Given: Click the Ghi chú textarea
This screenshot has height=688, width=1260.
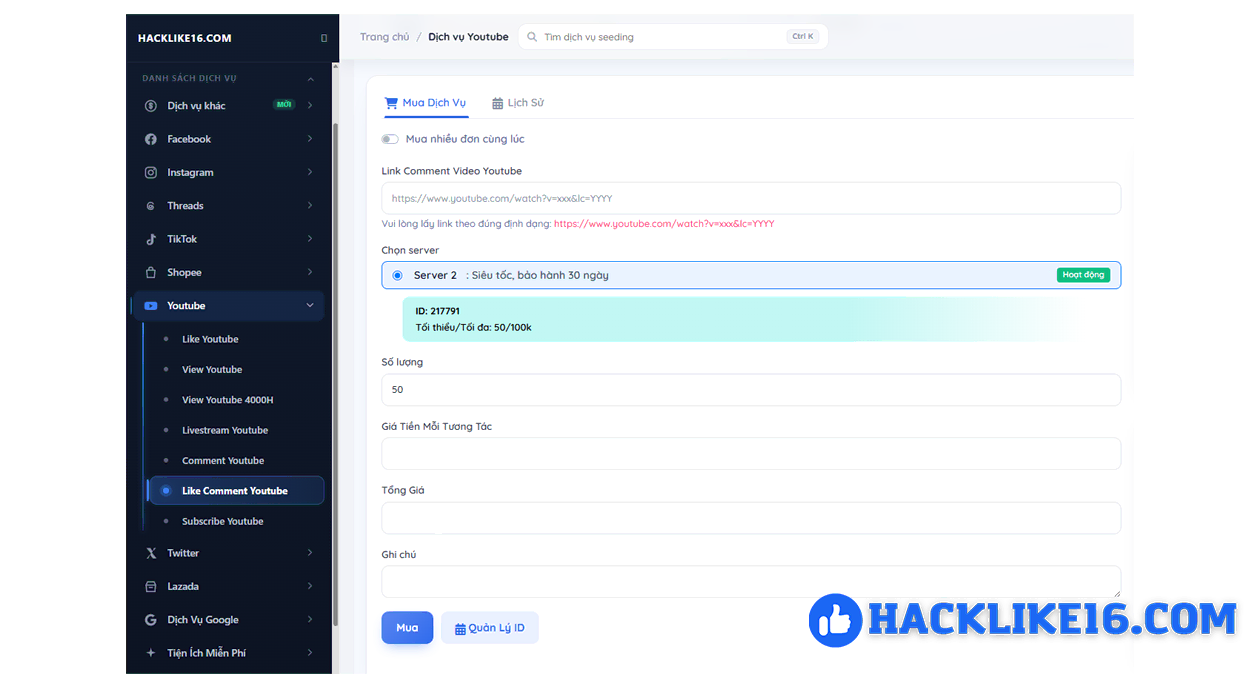Looking at the screenshot, I should pos(751,582).
